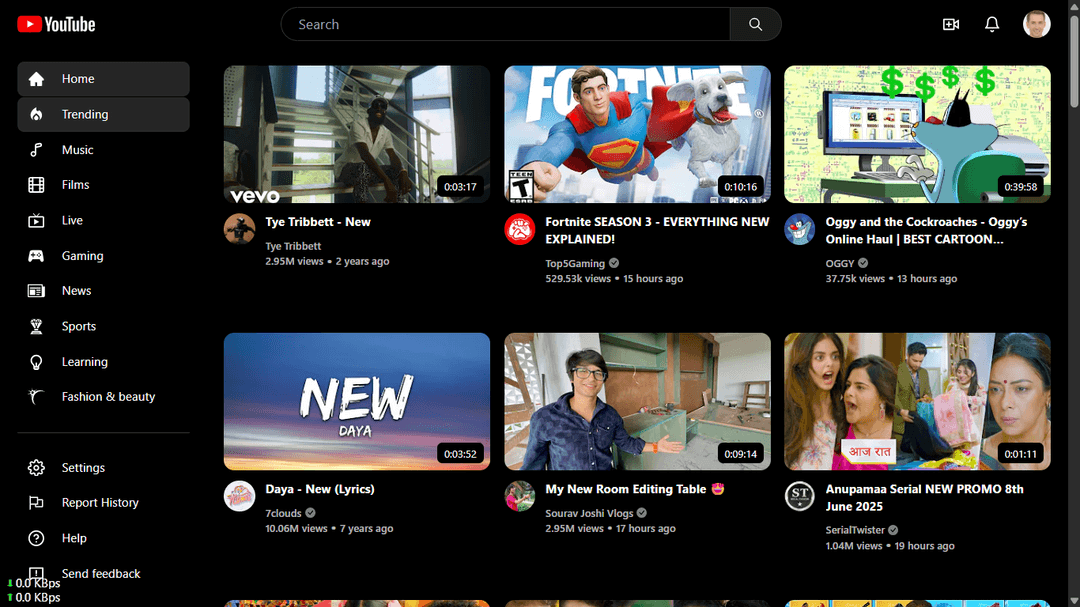Open Daya - New (Lyrics) video title
The height and width of the screenshot is (607, 1080).
320,489
